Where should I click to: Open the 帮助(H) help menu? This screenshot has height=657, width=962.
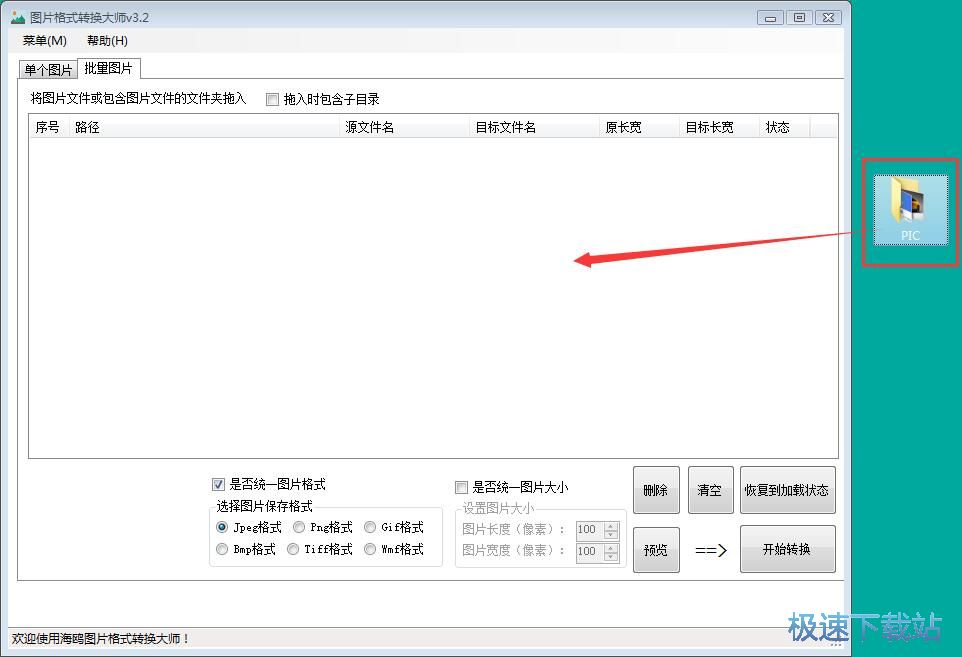click(x=106, y=41)
